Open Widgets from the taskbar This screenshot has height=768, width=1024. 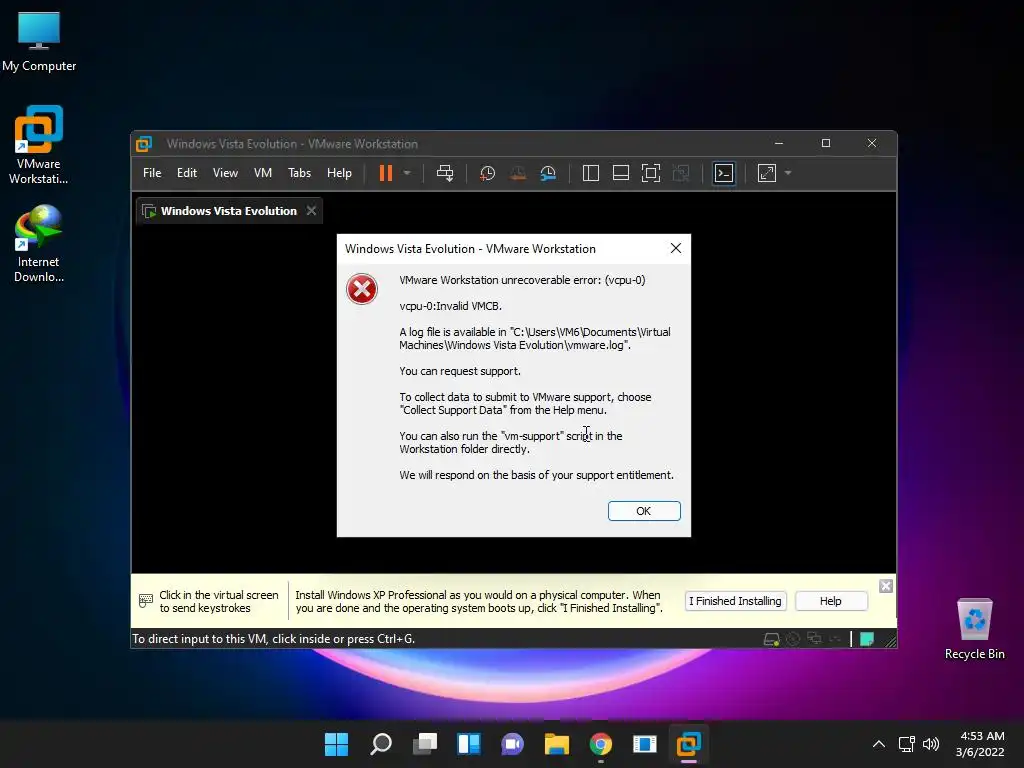[x=469, y=744]
